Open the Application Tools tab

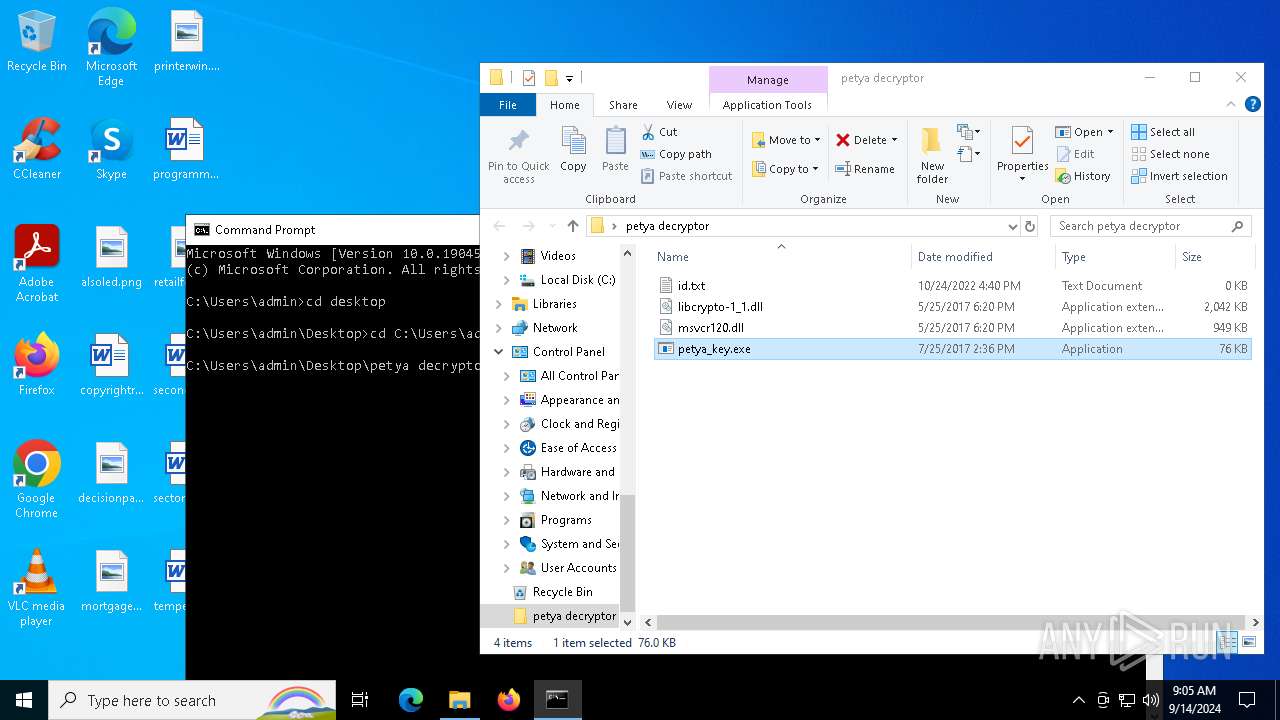click(x=767, y=105)
